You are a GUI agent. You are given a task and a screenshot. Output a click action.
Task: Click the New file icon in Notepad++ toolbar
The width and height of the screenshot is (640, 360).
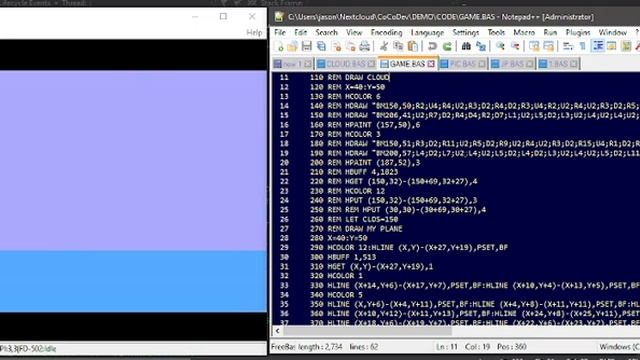point(279,46)
